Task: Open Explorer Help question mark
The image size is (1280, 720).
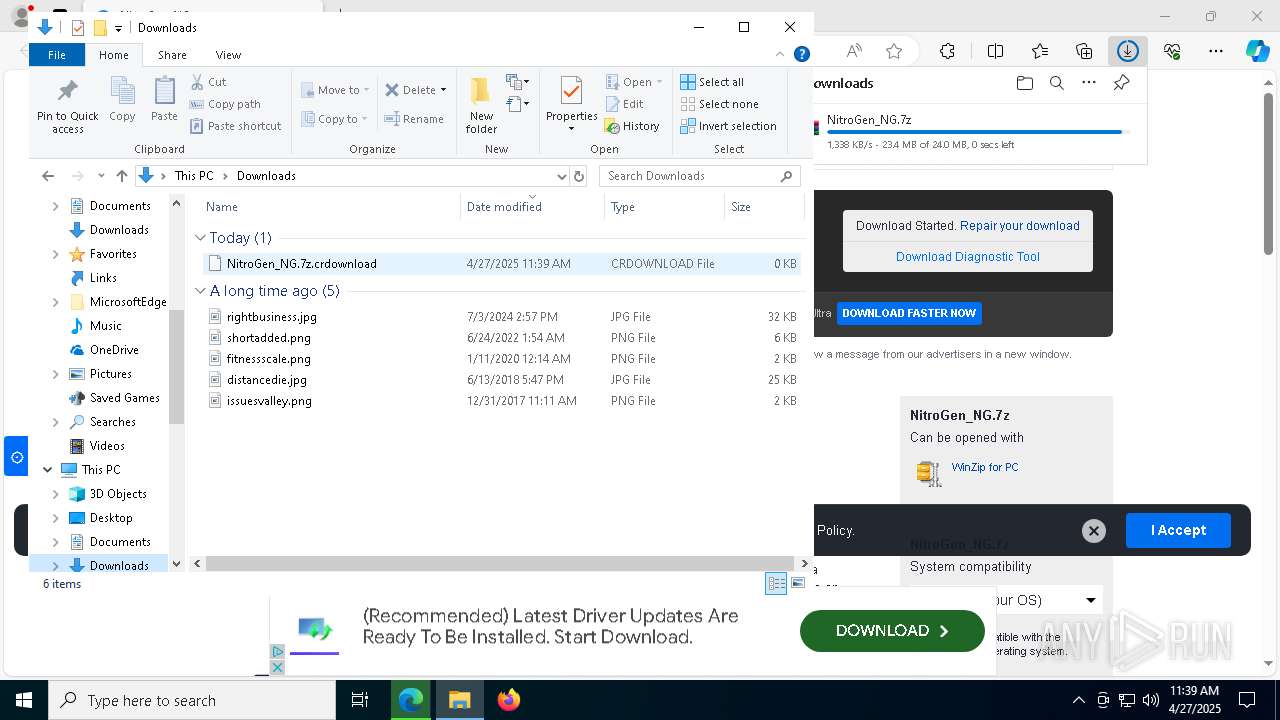Action: [x=801, y=55]
